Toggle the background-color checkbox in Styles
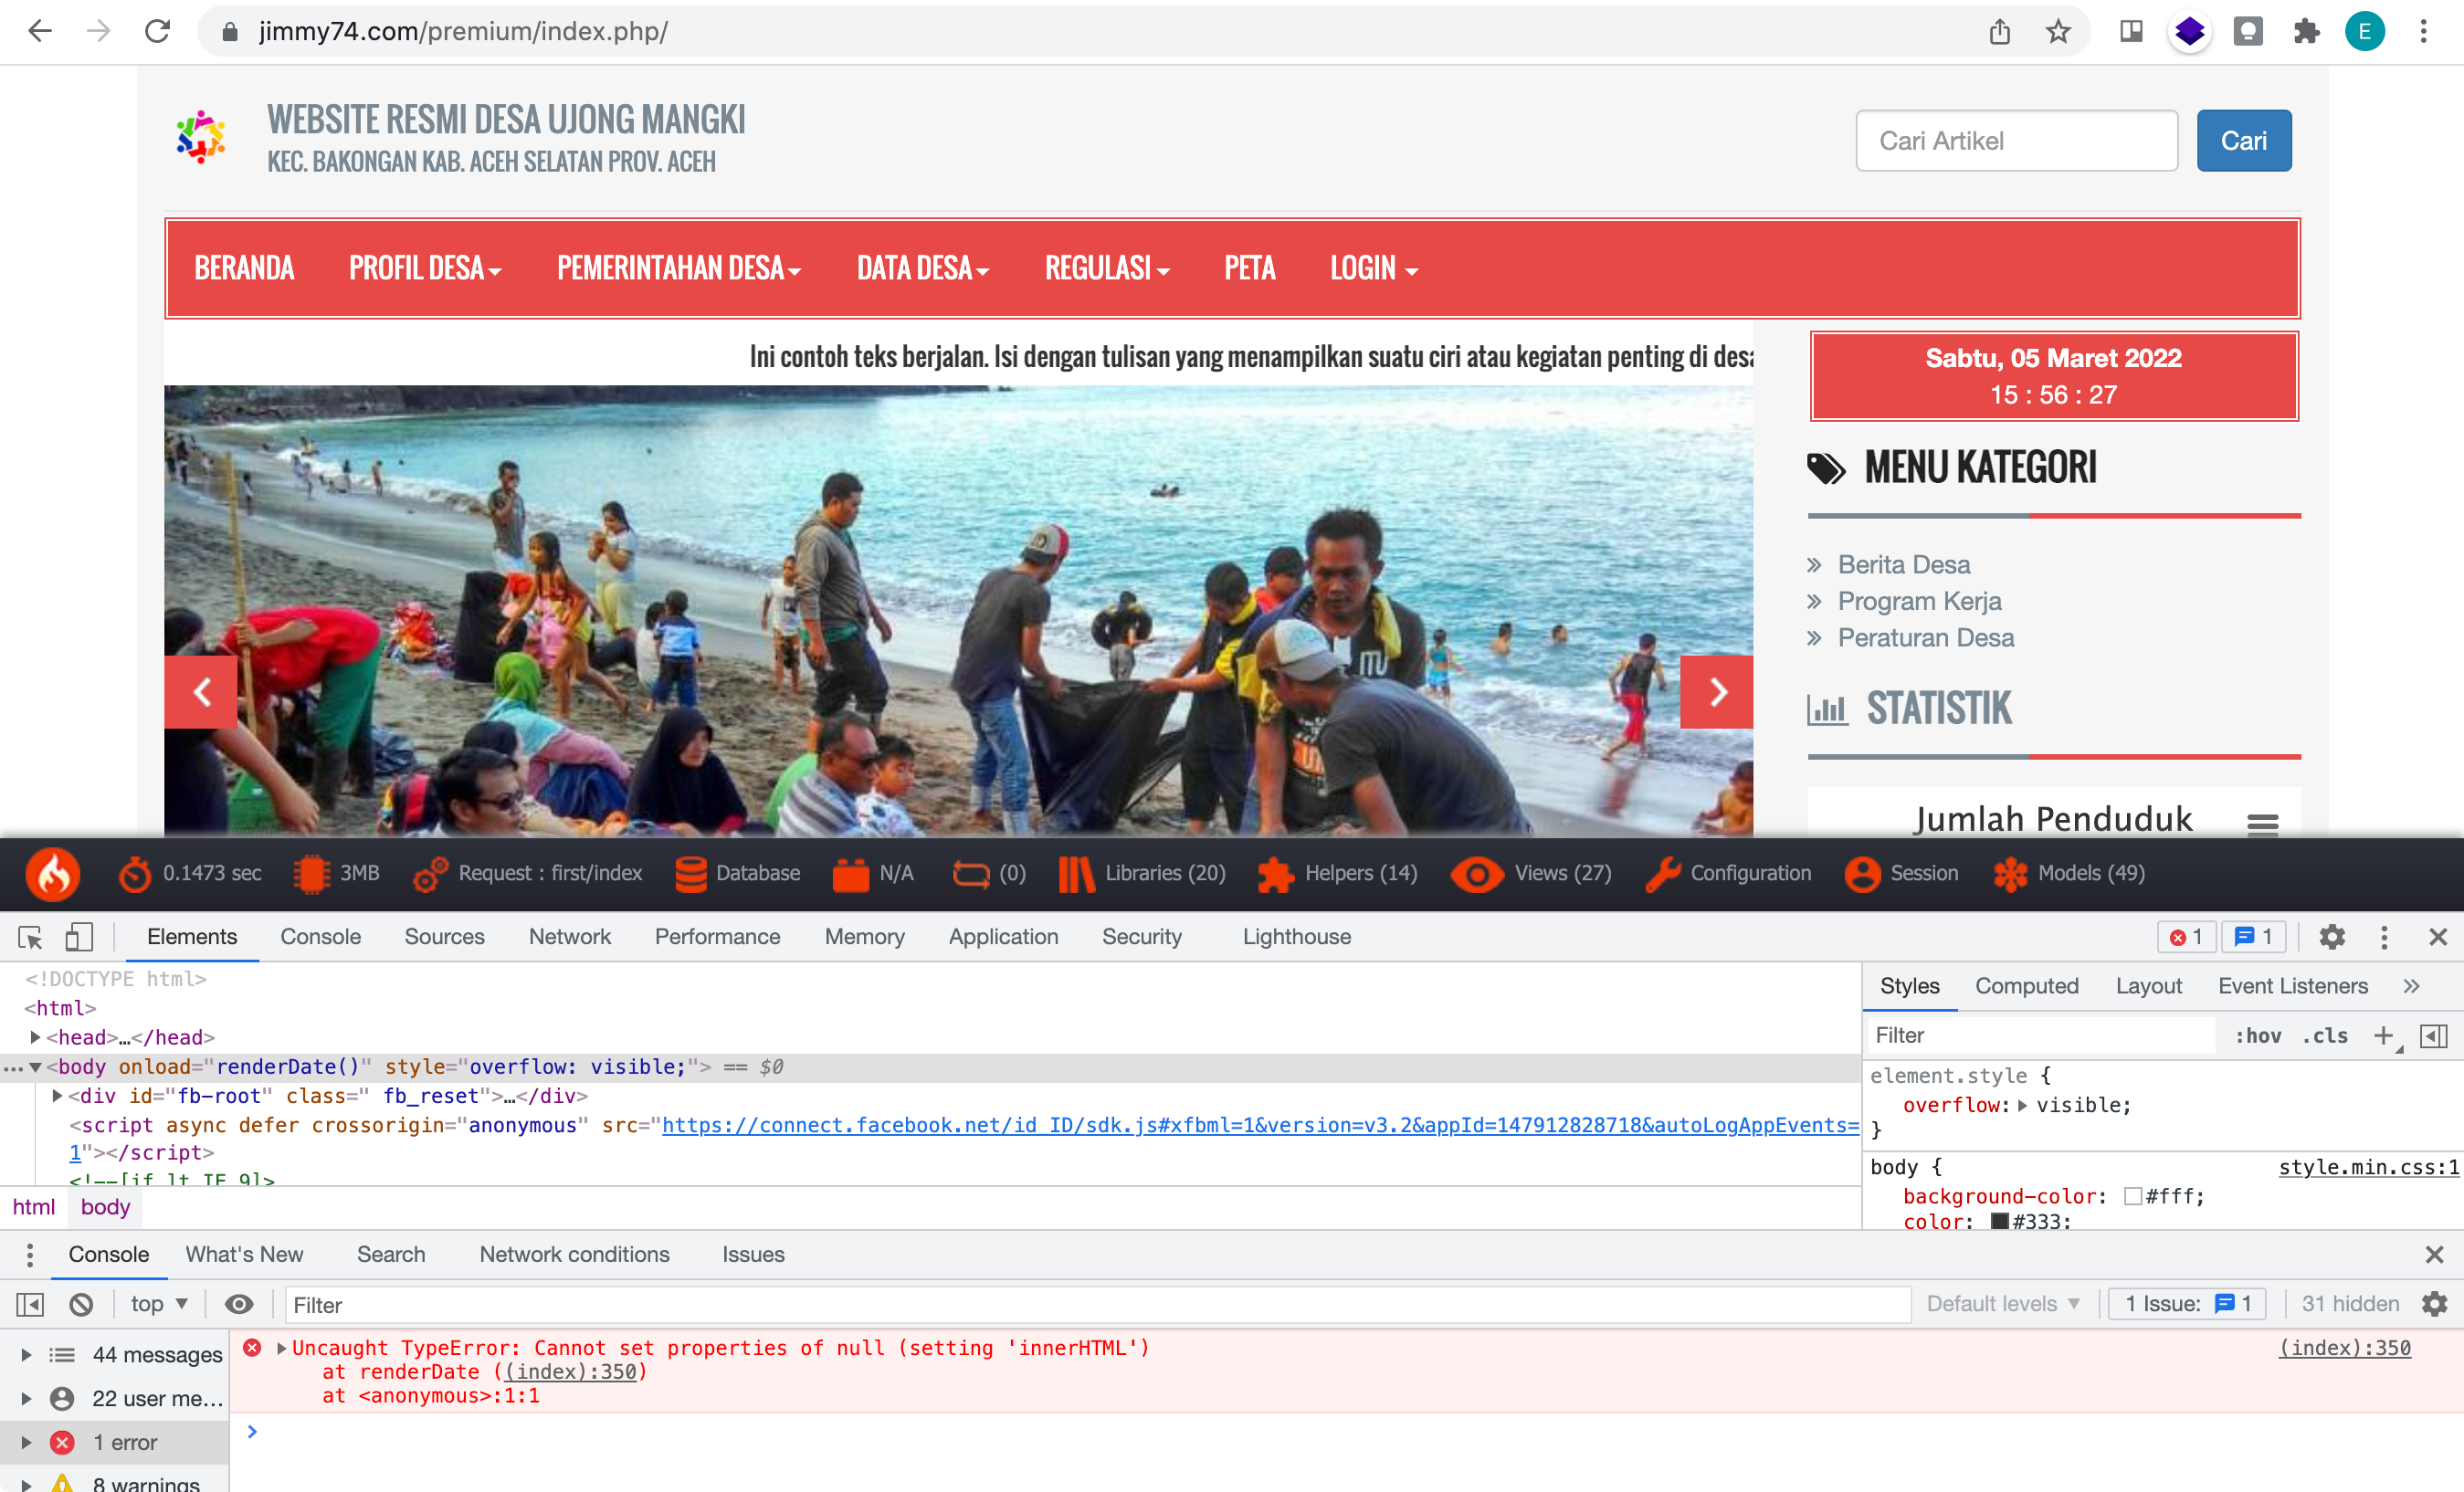This screenshot has width=2464, height=1492. 2134,1196
